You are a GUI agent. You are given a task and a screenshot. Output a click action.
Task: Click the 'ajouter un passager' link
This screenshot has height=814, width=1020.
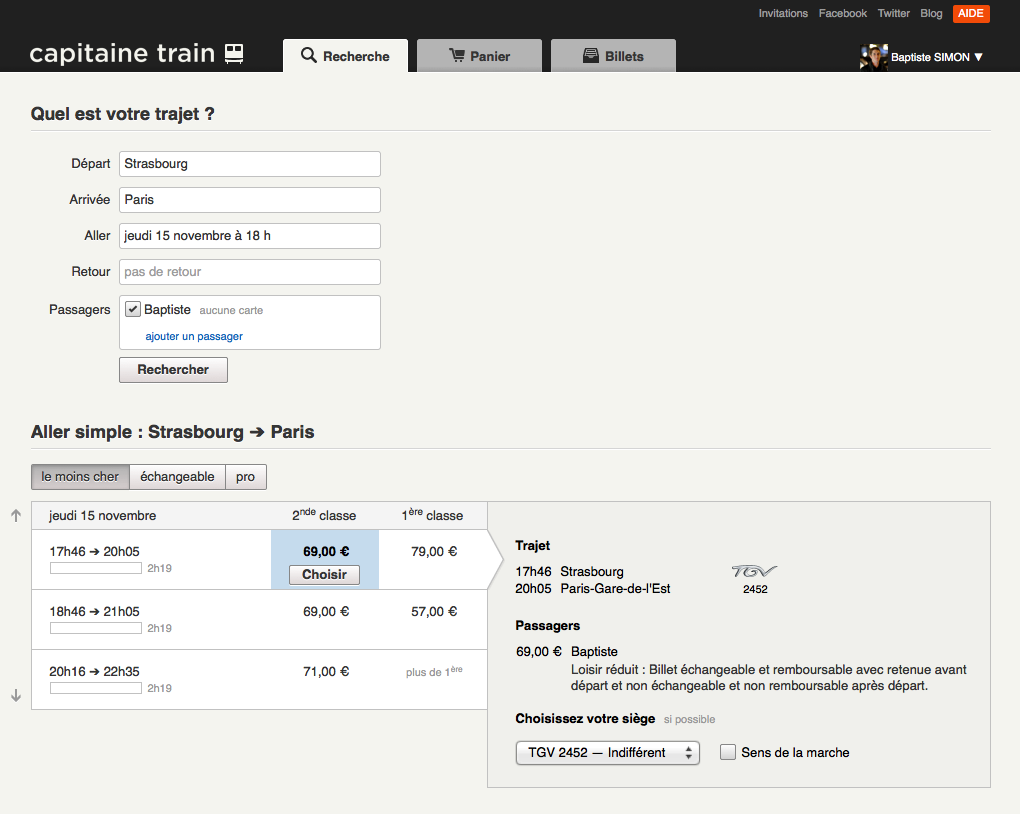tap(194, 336)
